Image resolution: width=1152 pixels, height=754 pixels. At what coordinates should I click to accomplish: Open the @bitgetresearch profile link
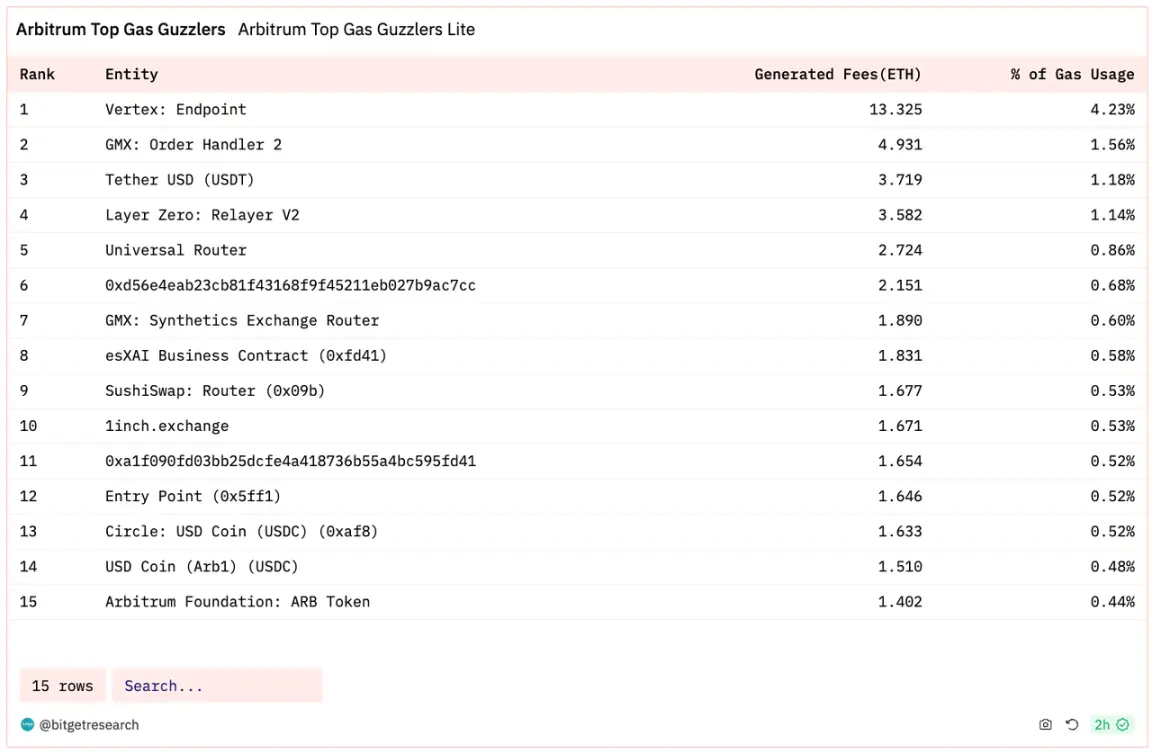tap(89, 725)
